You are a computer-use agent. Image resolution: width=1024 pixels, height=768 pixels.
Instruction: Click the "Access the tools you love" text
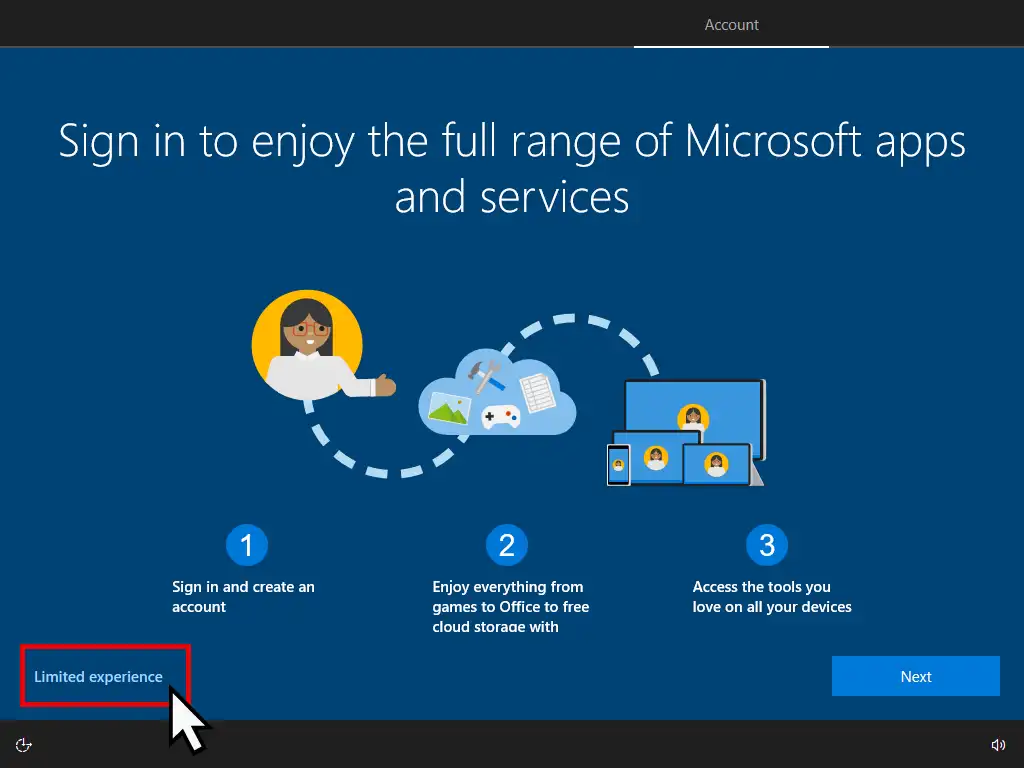pos(771,597)
